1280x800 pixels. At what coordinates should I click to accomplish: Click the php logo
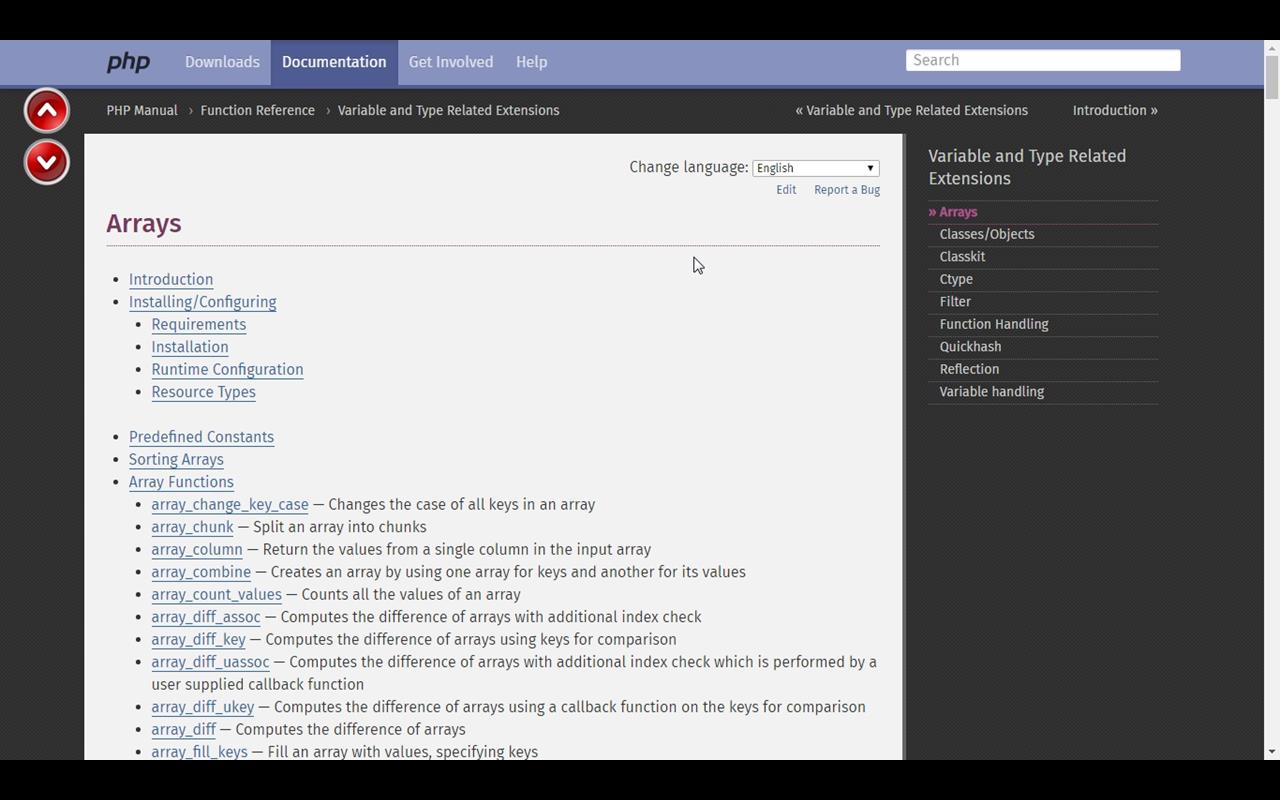pos(128,63)
